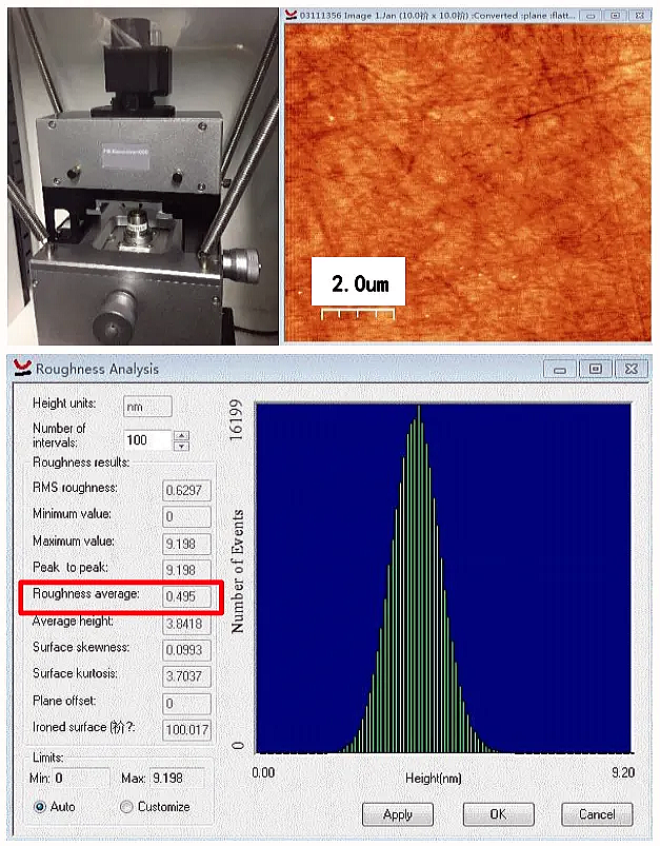Click the Number of intervals input field
Image resolution: width=660 pixels, height=846 pixels.
[x=146, y=440]
